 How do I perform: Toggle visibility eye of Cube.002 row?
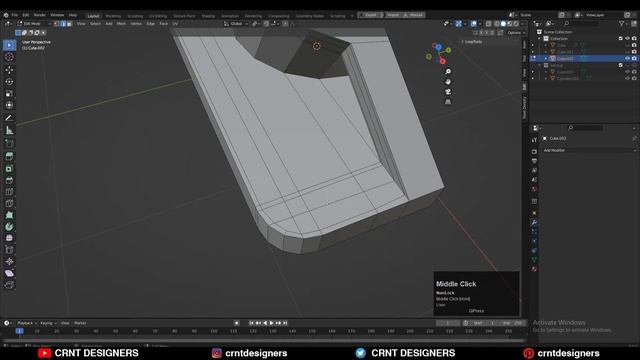pos(627,58)
